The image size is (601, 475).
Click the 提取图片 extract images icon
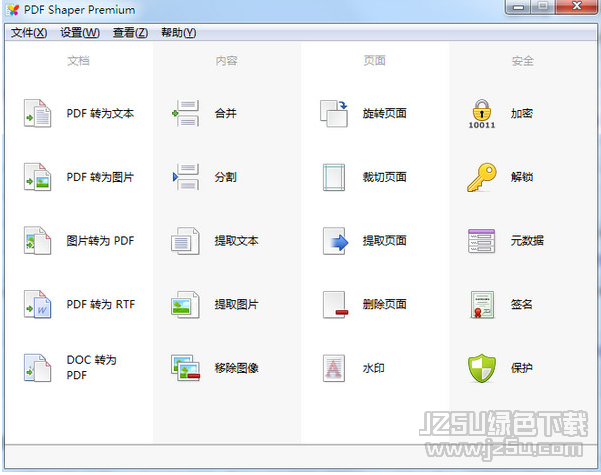(x=186, y=304)
